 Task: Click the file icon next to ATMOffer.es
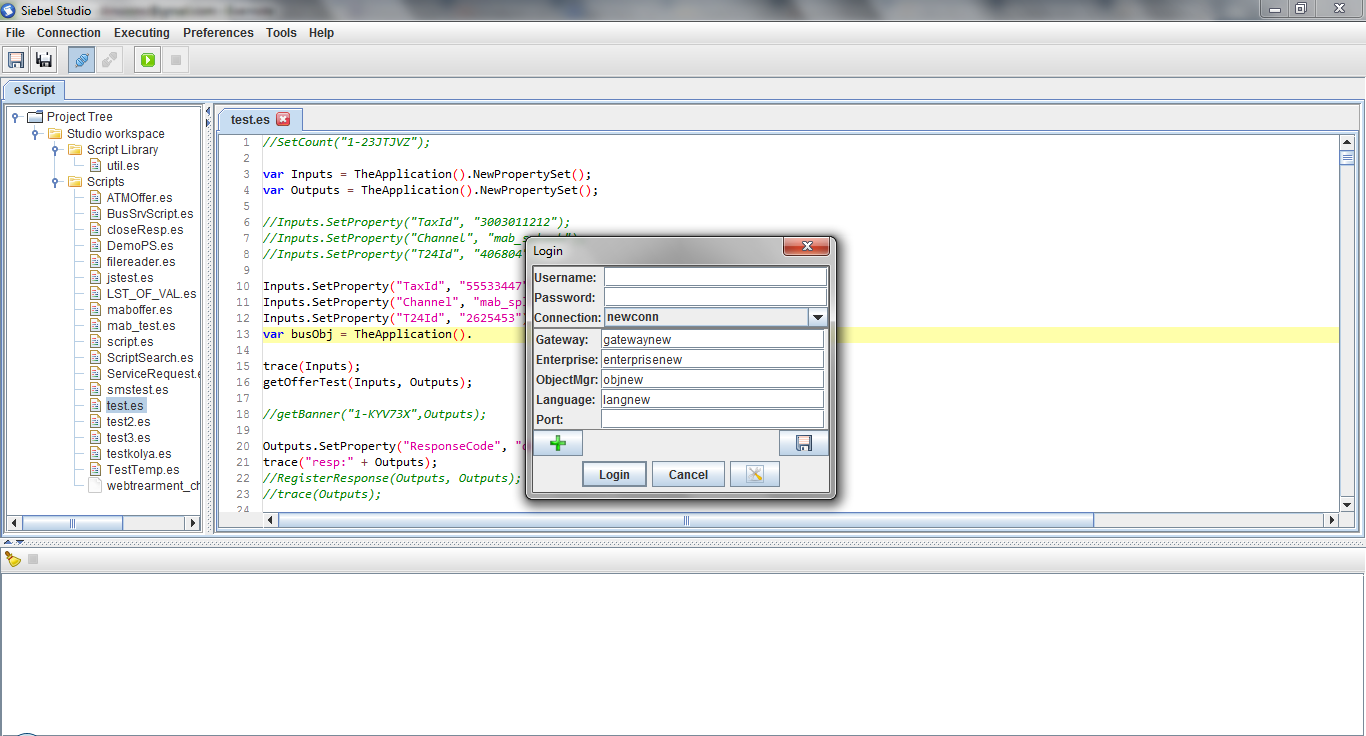click(x=96, y=197)
